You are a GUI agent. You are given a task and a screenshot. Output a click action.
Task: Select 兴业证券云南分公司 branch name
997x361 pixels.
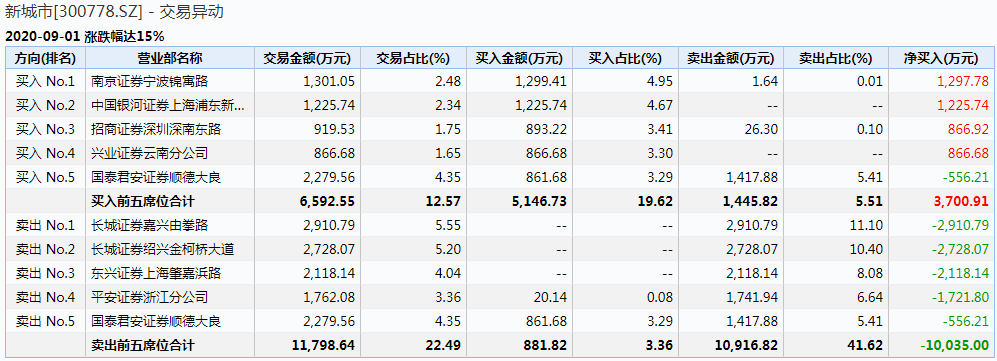tap(149, 153)
